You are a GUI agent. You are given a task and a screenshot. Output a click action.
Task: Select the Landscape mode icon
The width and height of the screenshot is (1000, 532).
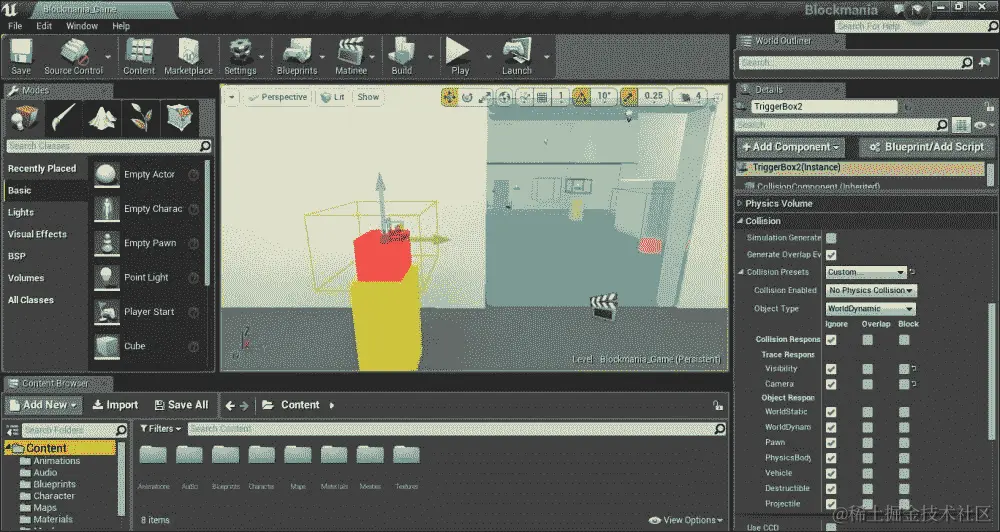coord(103,118)
